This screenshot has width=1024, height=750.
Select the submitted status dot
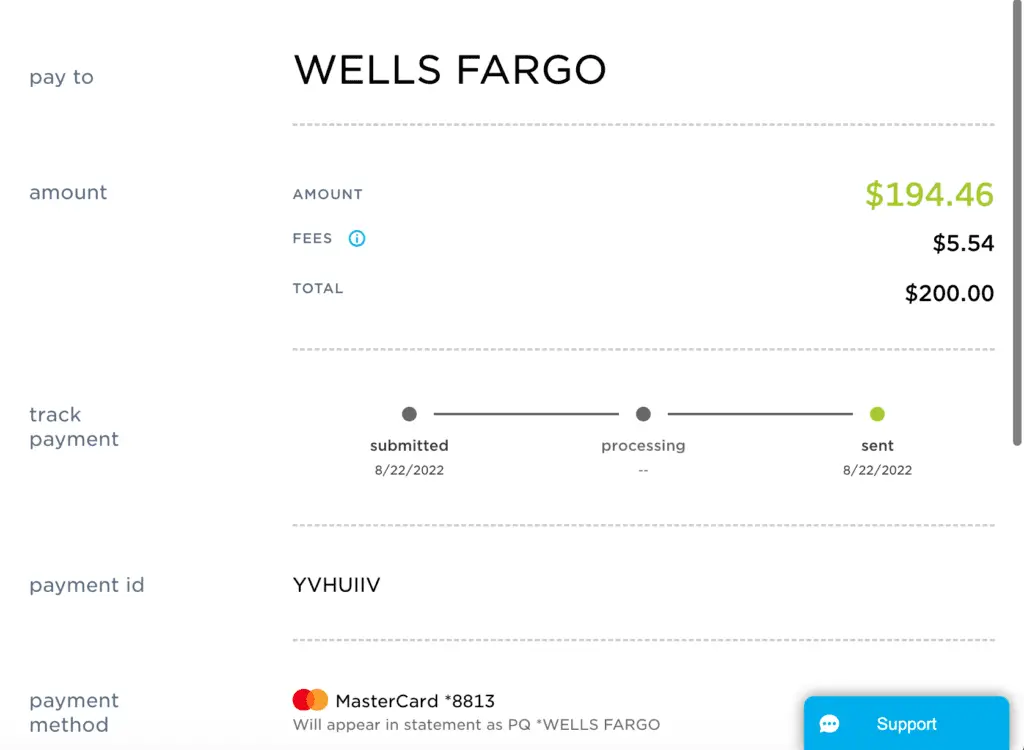[x=409, y=414]
